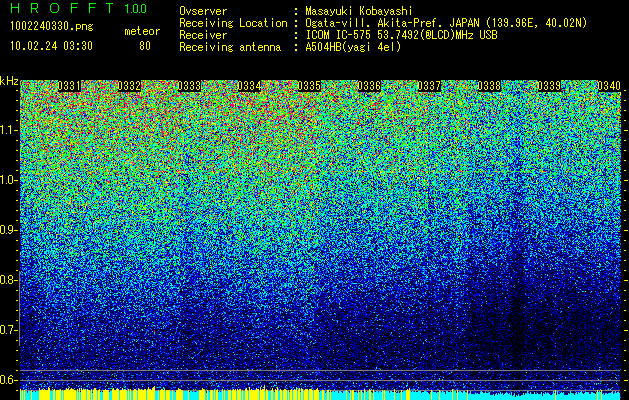
Task: Click the 0331 time marker
Action: 69,86
